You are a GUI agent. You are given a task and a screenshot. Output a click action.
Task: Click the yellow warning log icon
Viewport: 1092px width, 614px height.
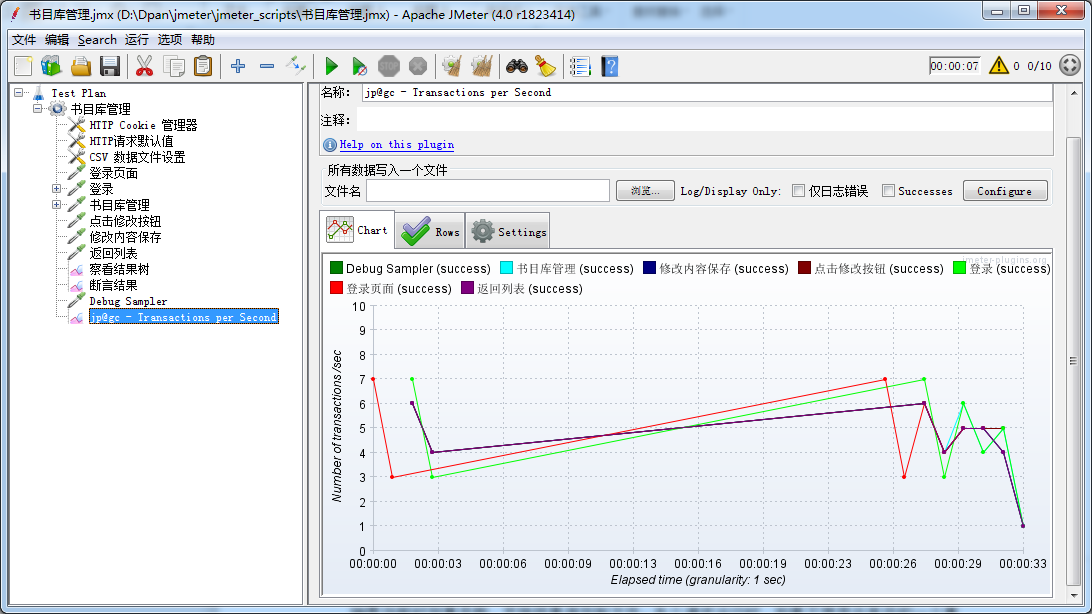999,65
